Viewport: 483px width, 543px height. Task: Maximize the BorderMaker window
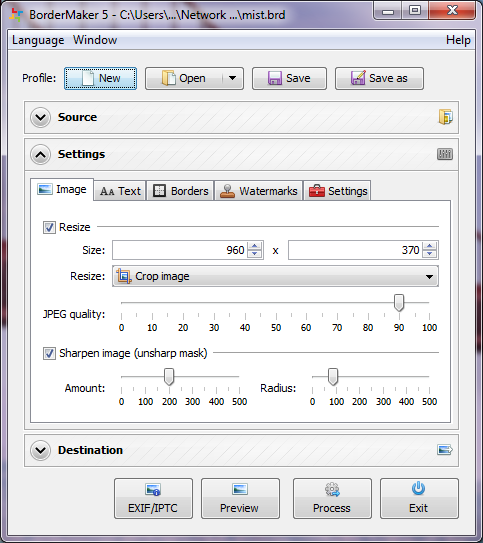pyautogui.click(x=415, y=11)
